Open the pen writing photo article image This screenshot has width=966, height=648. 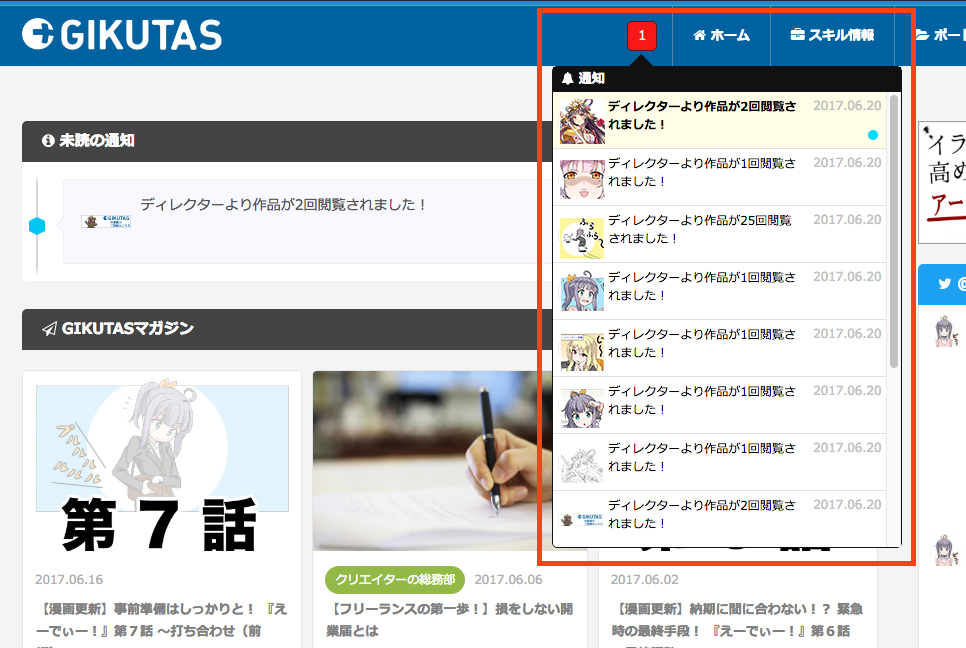coord(431,461)
